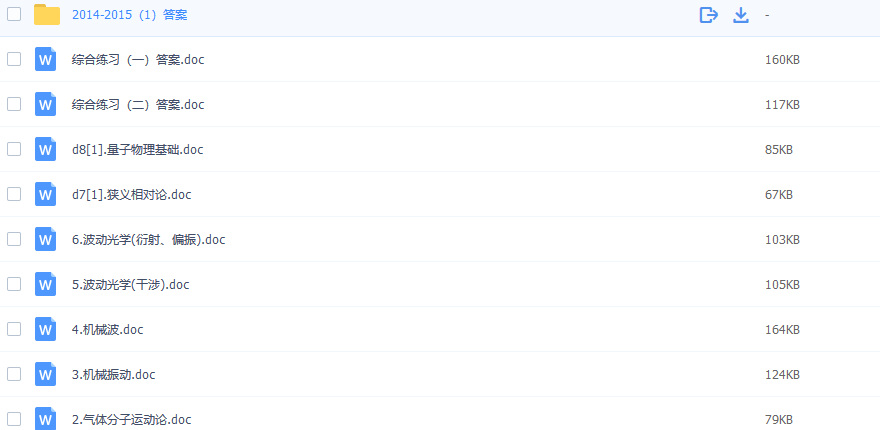
Task: Click the download icon on the folder row
Action: (741, 15)
